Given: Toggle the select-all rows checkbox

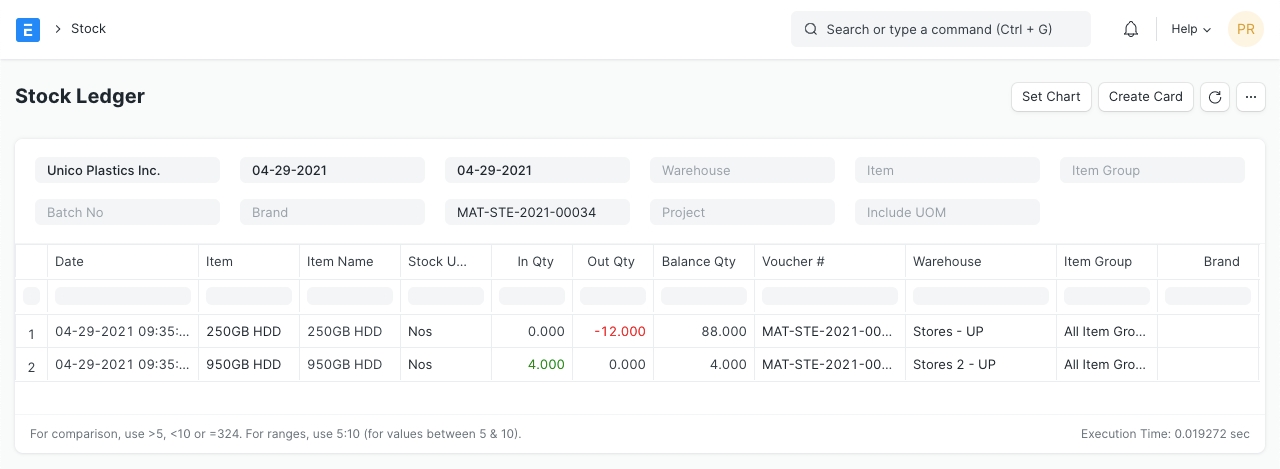Looking at the screenshot, I should [x=31, y=296].
